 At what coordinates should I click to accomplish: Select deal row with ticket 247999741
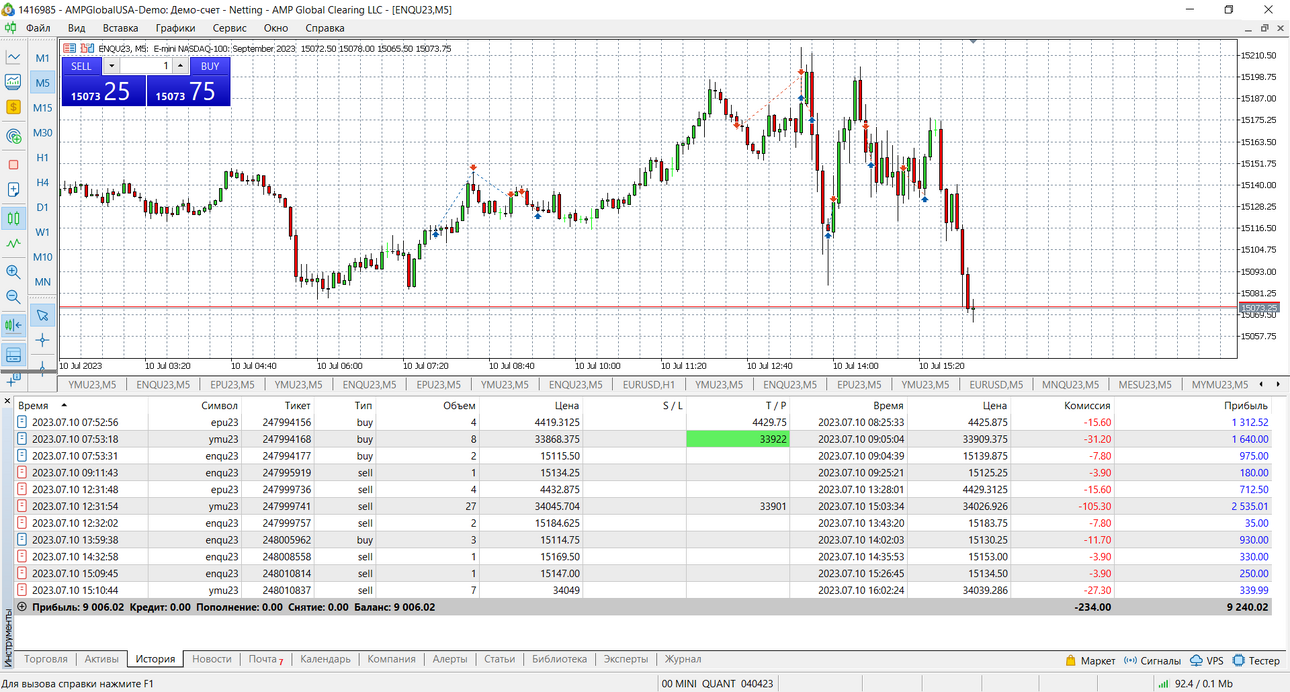coord(643,506)
